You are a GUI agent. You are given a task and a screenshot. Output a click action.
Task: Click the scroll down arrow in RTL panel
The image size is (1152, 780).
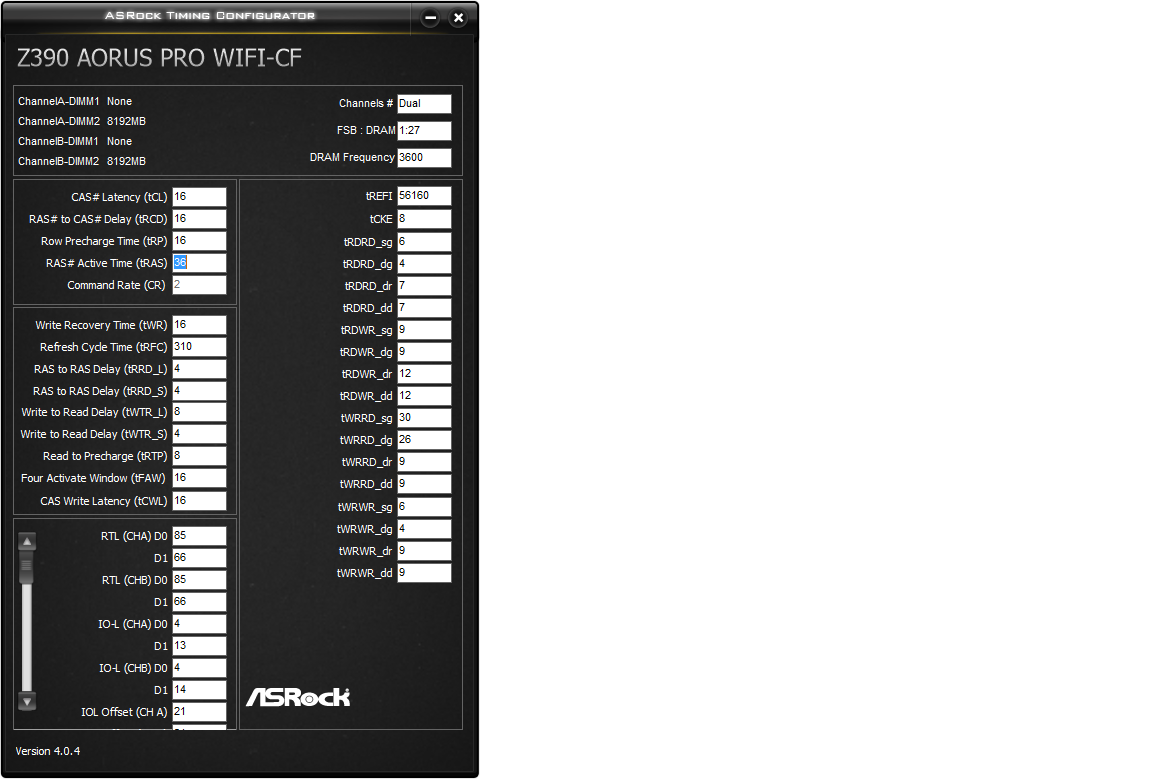pyautogui.click(x=27, y=701)
